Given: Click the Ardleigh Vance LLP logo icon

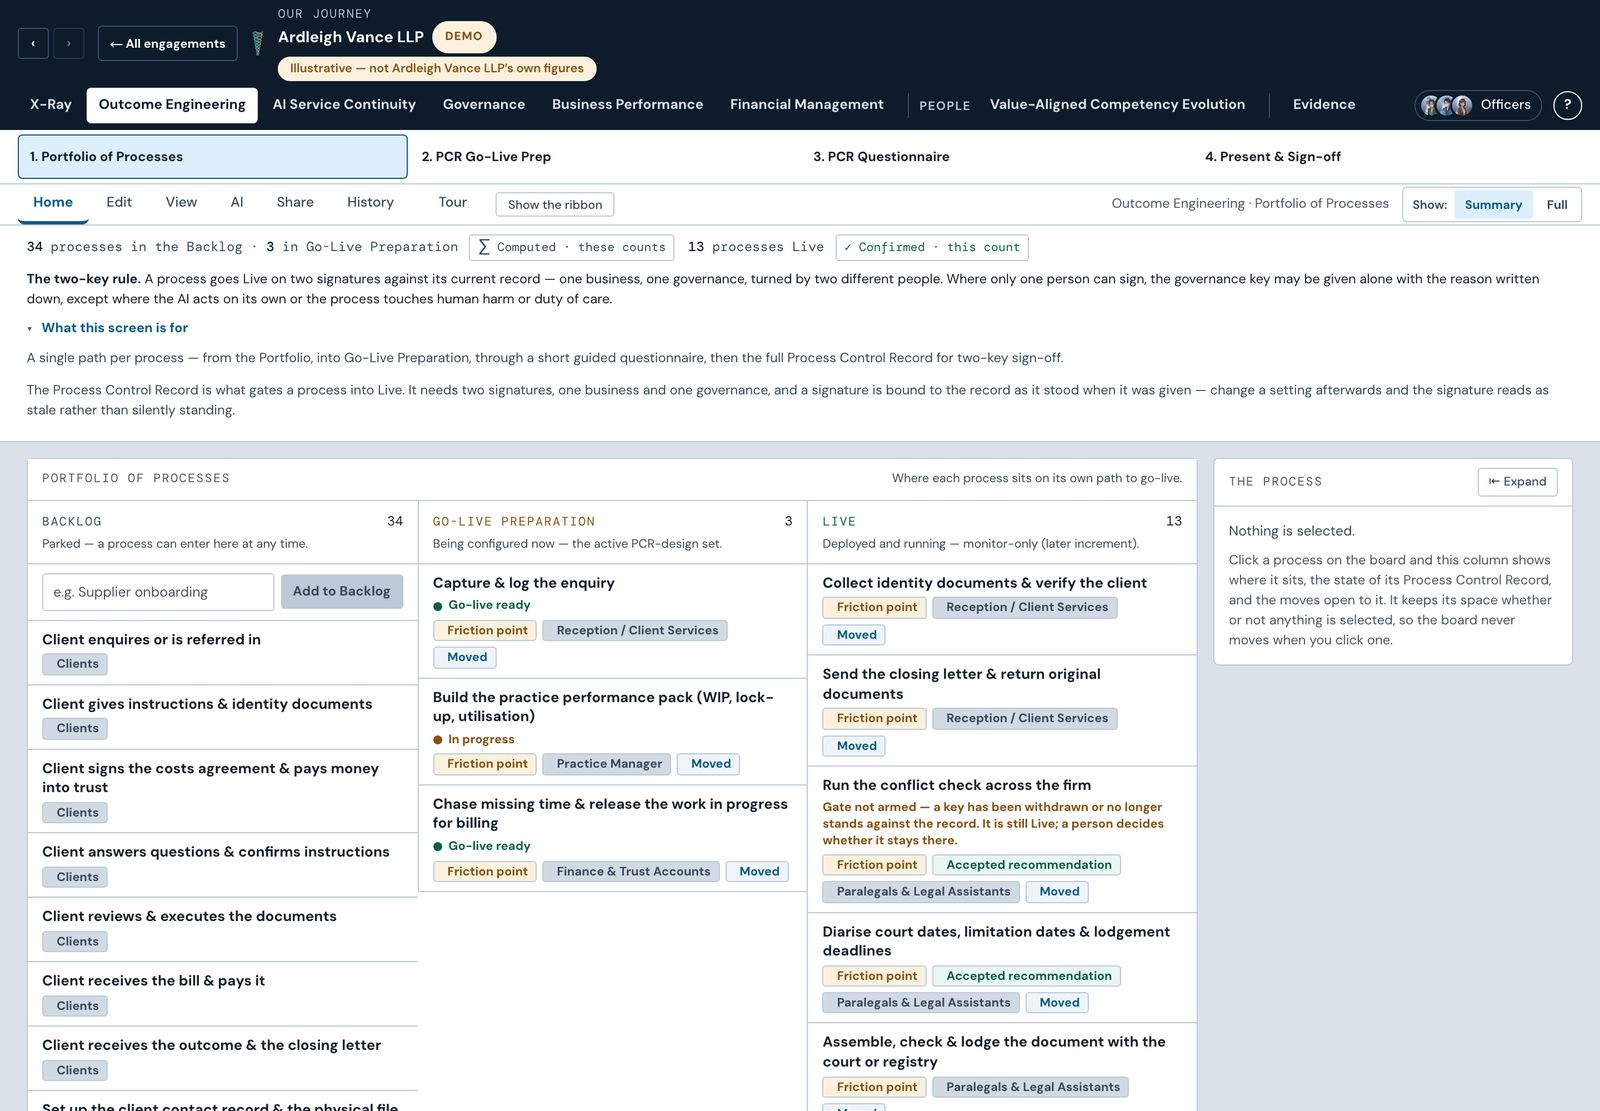Looking at the screenshot, I should click(x=257, y=42).
